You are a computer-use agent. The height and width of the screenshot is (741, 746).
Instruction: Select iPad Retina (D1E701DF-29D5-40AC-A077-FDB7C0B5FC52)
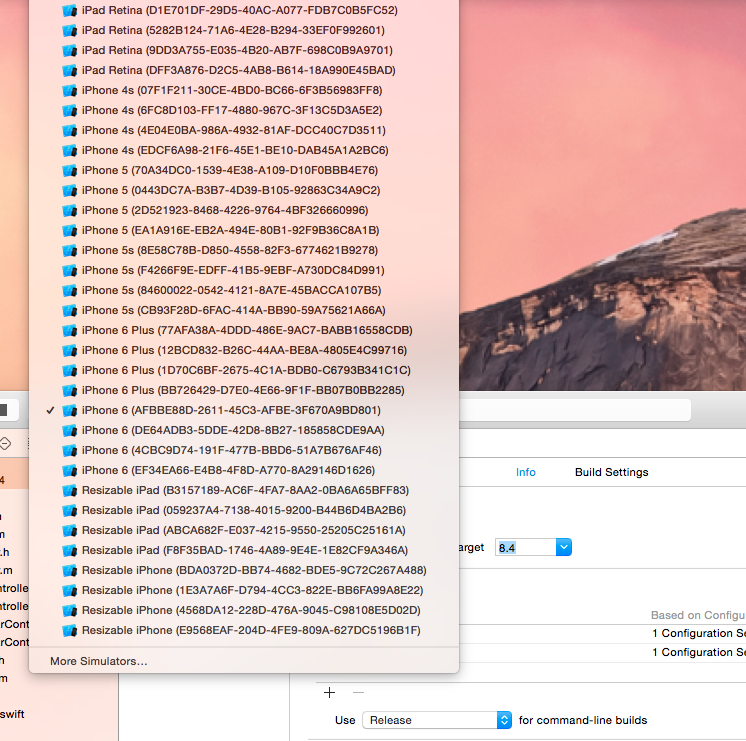[x=244, y=10]
